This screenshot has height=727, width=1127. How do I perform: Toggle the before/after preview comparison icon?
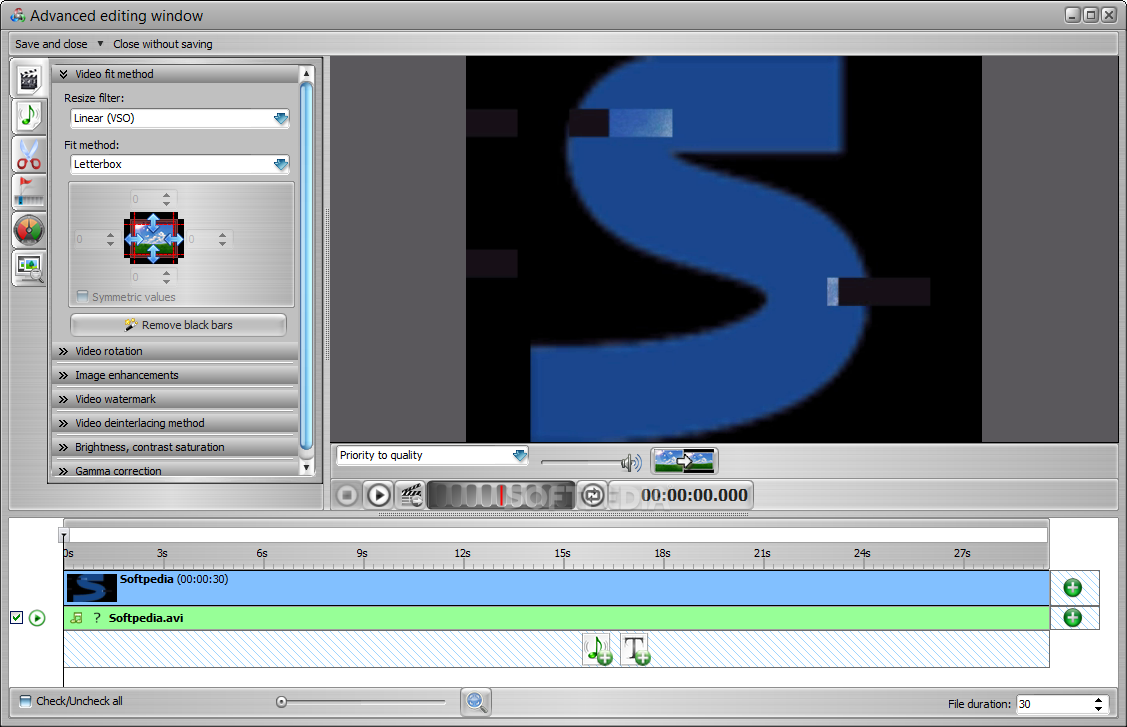click(x=684, y=461)
